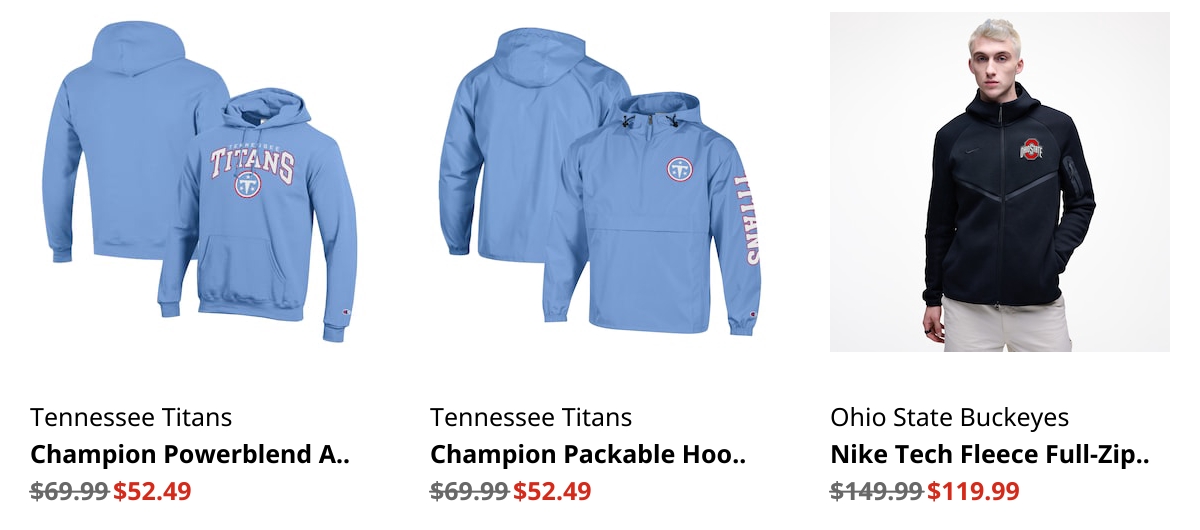Open the Champion Packable Hoo.. product title

[x=588, y=455]
